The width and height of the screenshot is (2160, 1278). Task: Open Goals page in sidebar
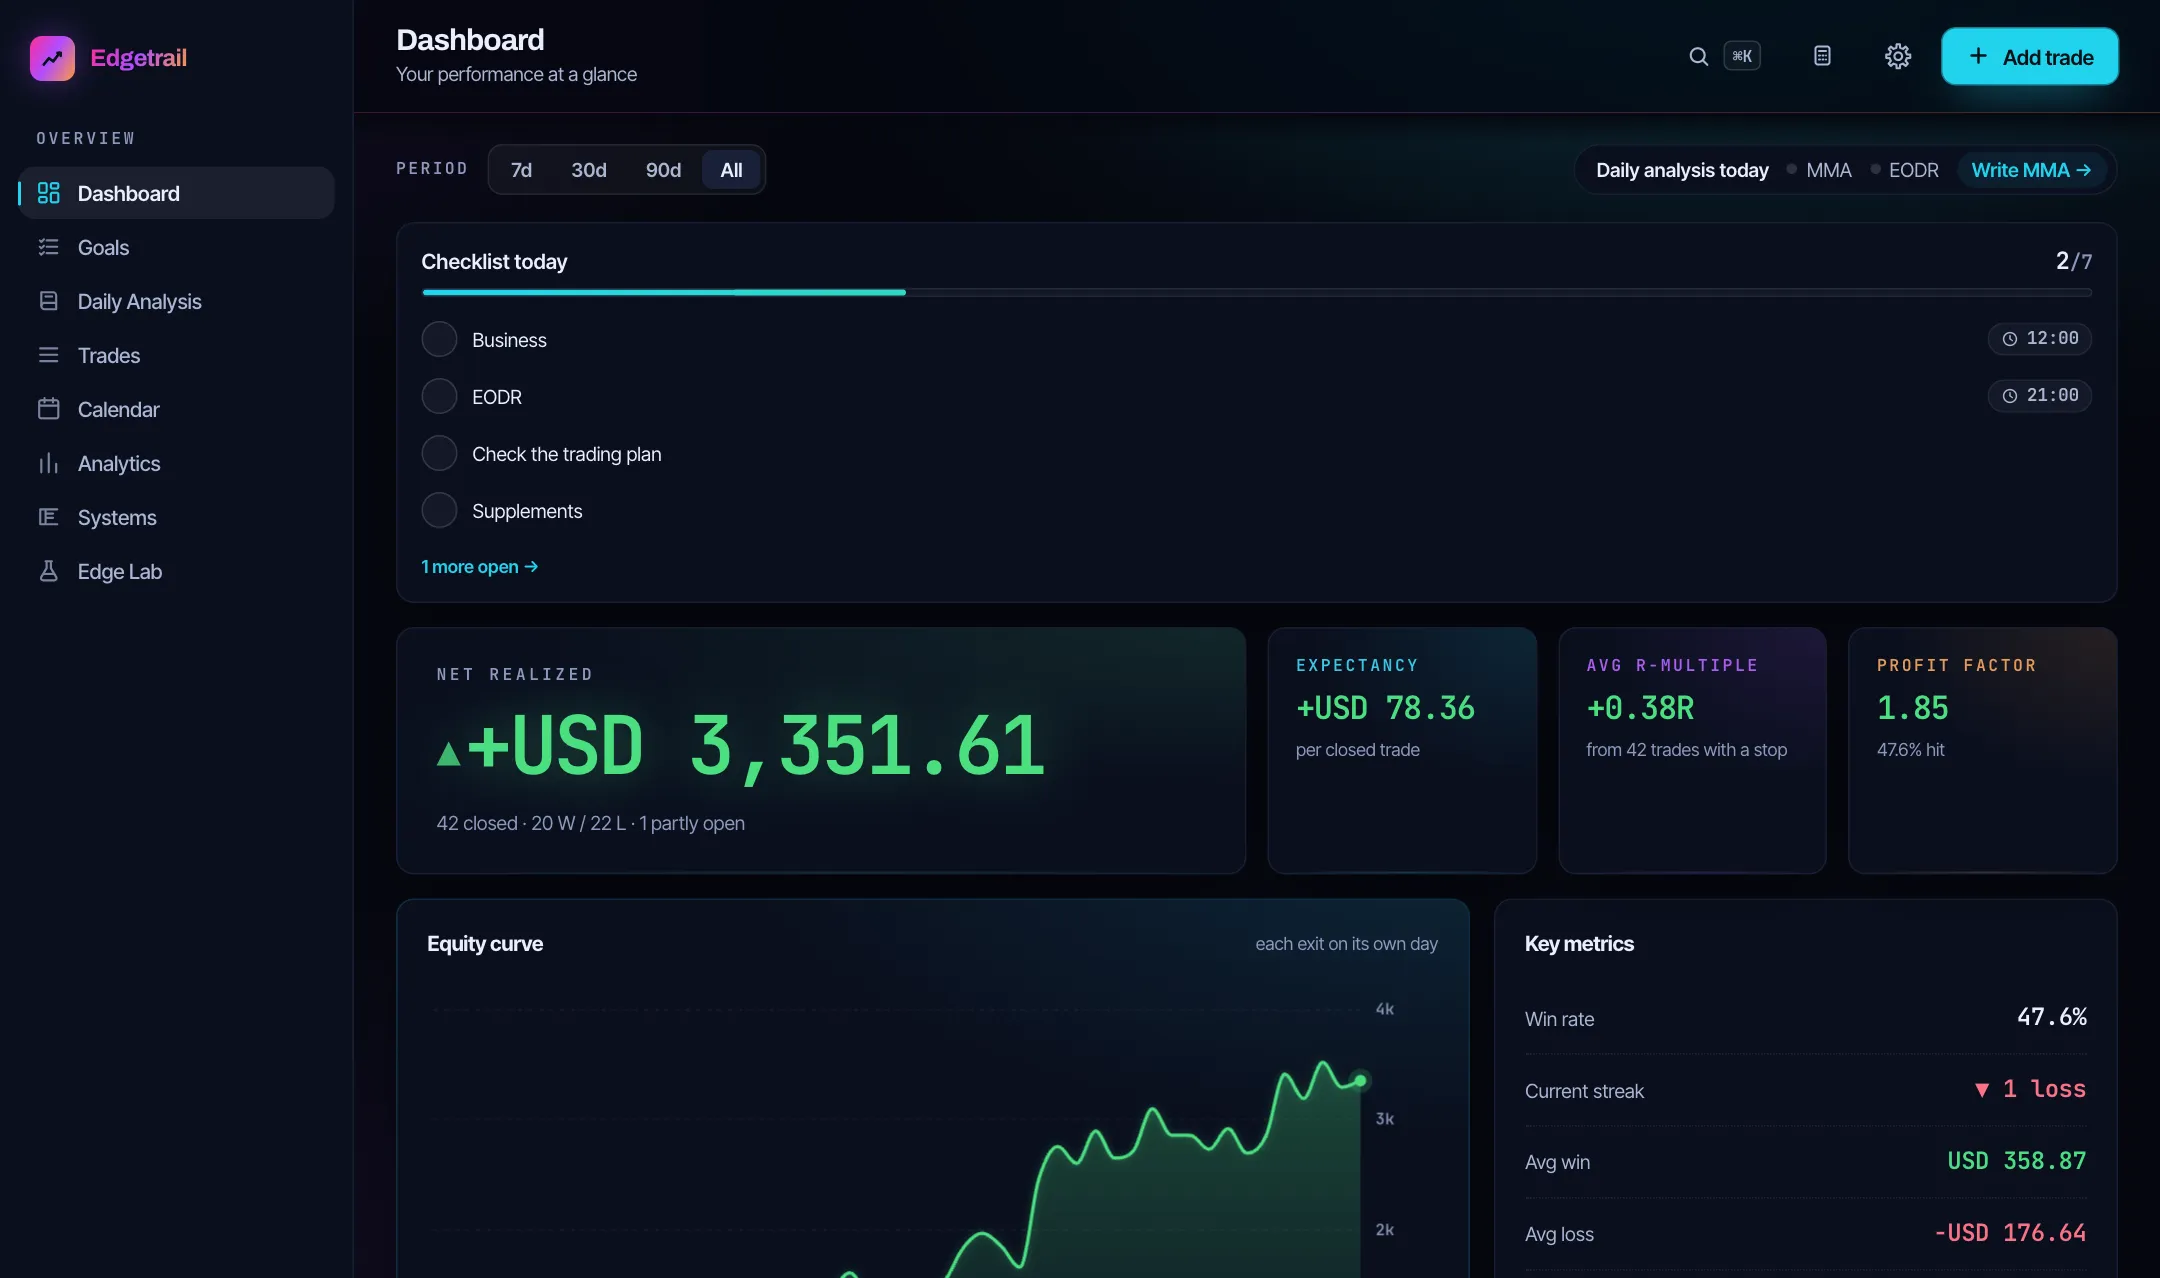(176, 247)
